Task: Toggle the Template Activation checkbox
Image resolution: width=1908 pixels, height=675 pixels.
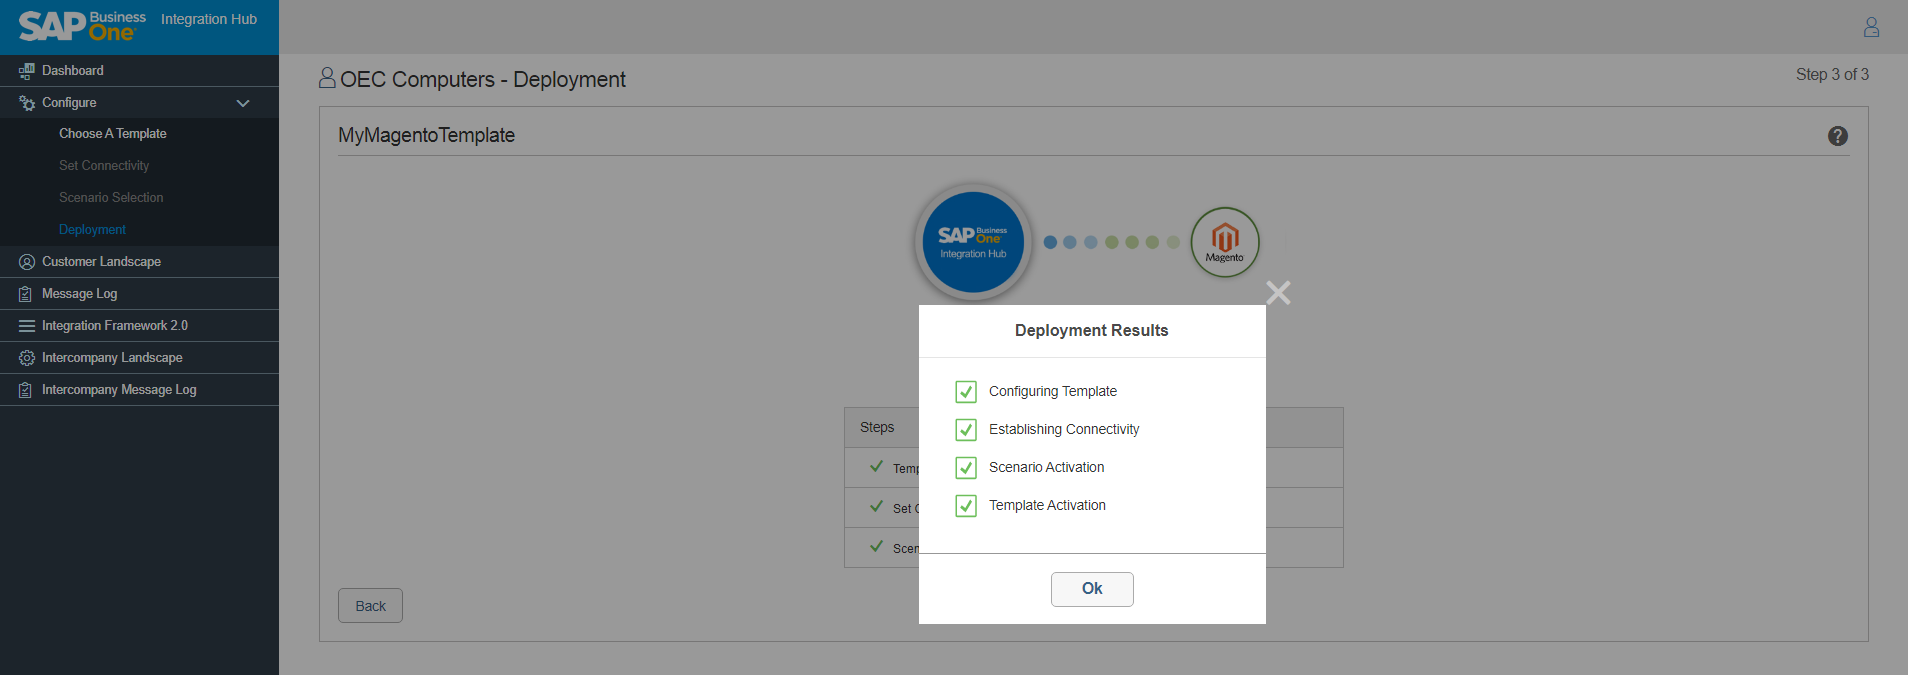Action: point(965,505)
